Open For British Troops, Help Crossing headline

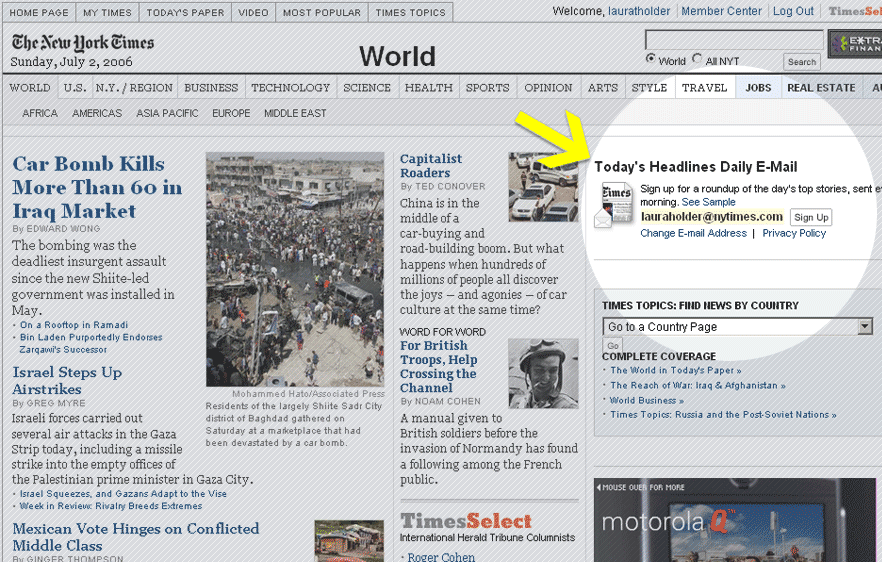point(439,366)
